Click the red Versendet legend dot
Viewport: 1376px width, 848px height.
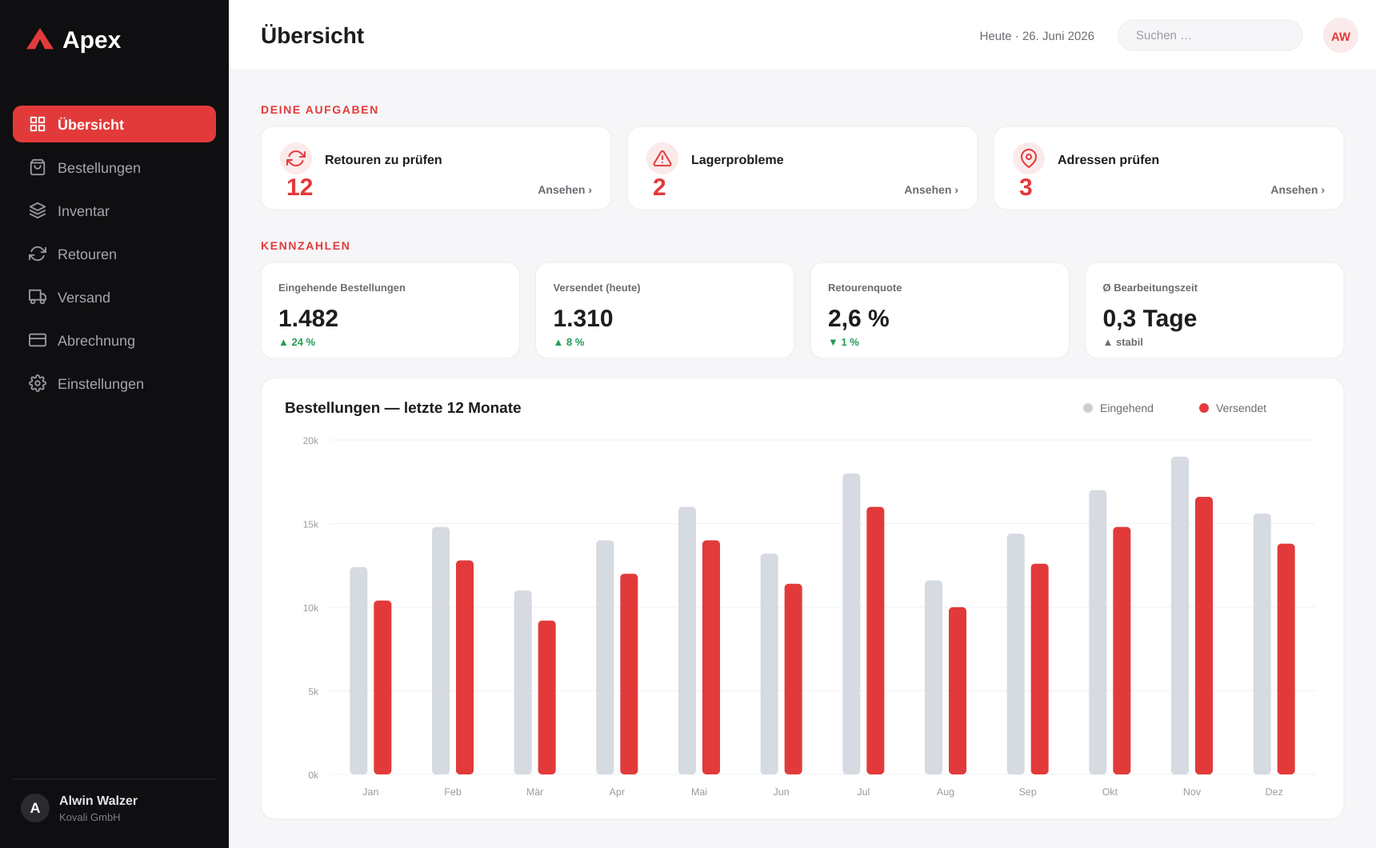pyautogui.click(x=1204, y=408)
